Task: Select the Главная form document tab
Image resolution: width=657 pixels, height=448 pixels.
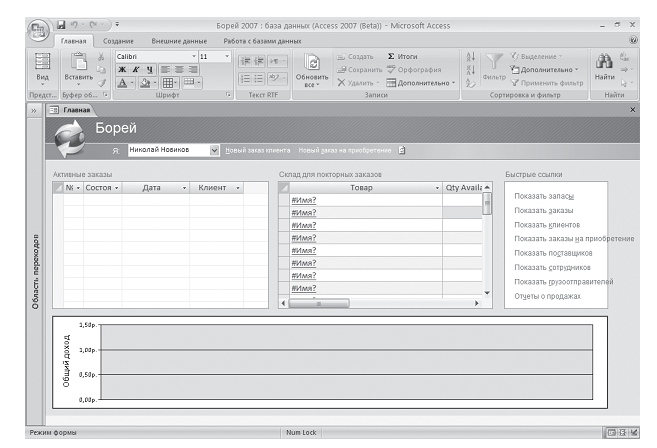Action: [x=71, y=110]
